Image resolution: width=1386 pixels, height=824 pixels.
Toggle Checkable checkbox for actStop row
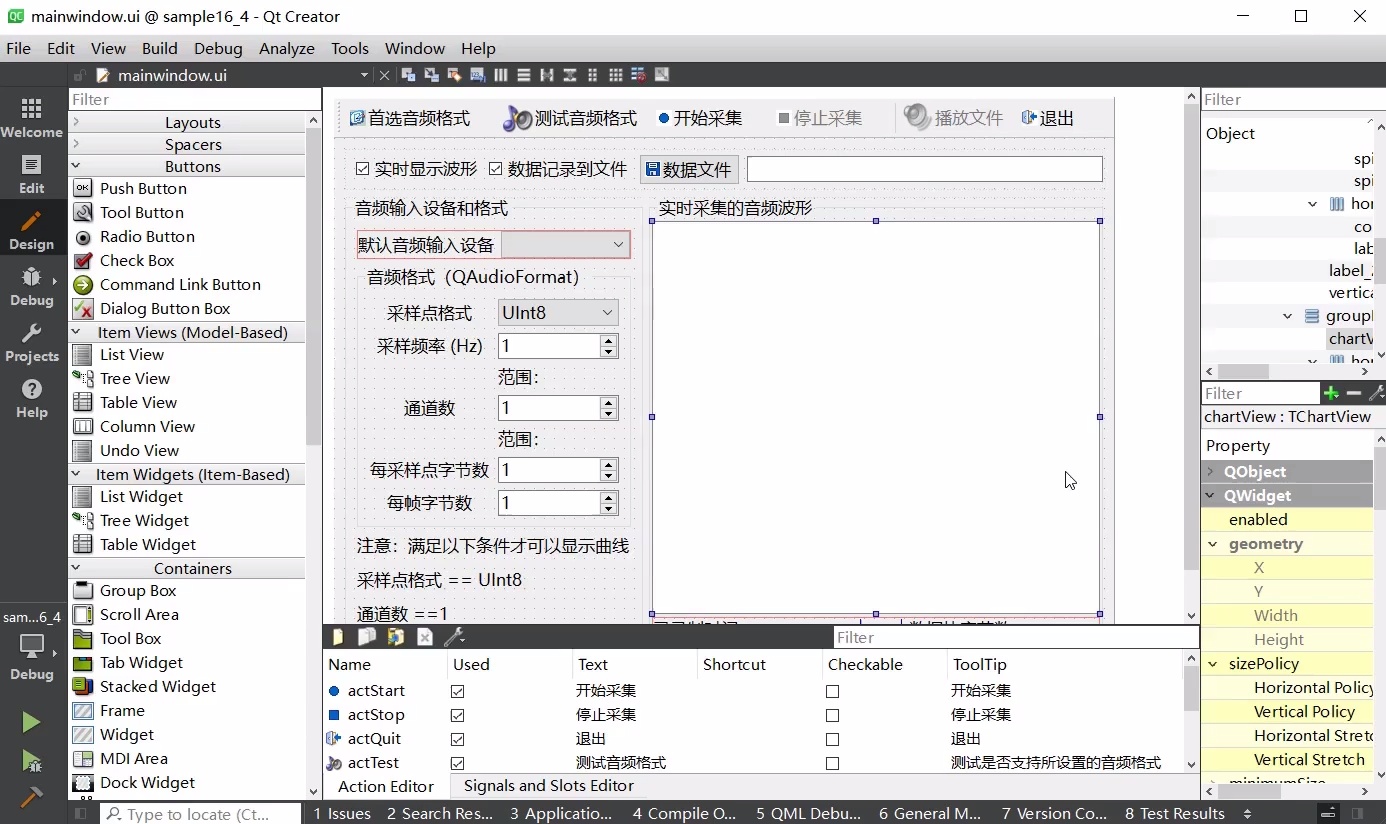(x=832, y=715)
